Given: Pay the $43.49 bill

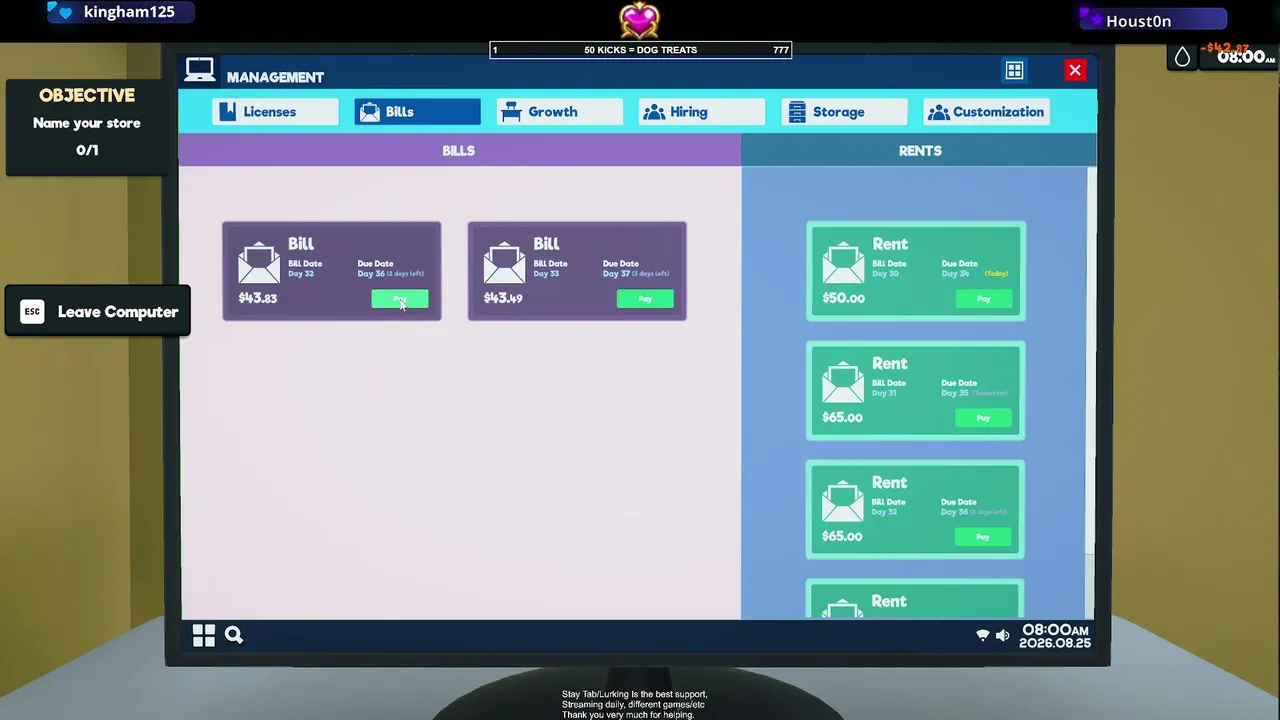Looking at the screenshot, I should [645, 299].
